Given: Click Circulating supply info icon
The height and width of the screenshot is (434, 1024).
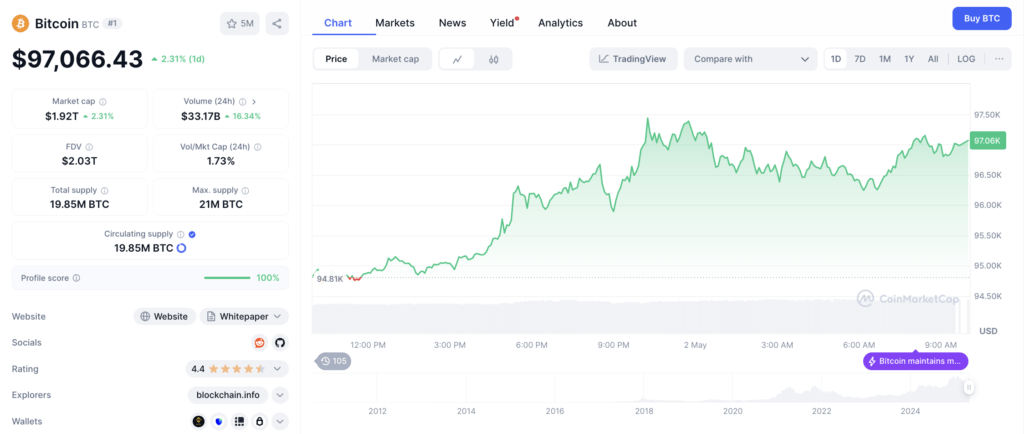Looking at the screenshot, I should [181, 234].
